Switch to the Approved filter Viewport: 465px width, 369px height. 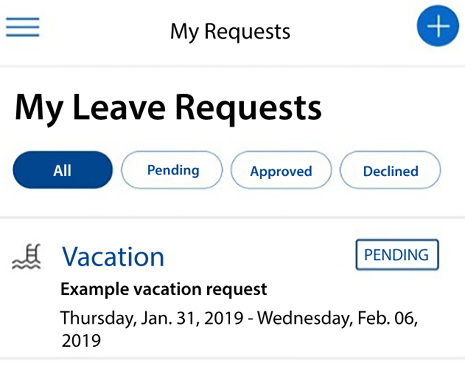(x=281, y=170)
